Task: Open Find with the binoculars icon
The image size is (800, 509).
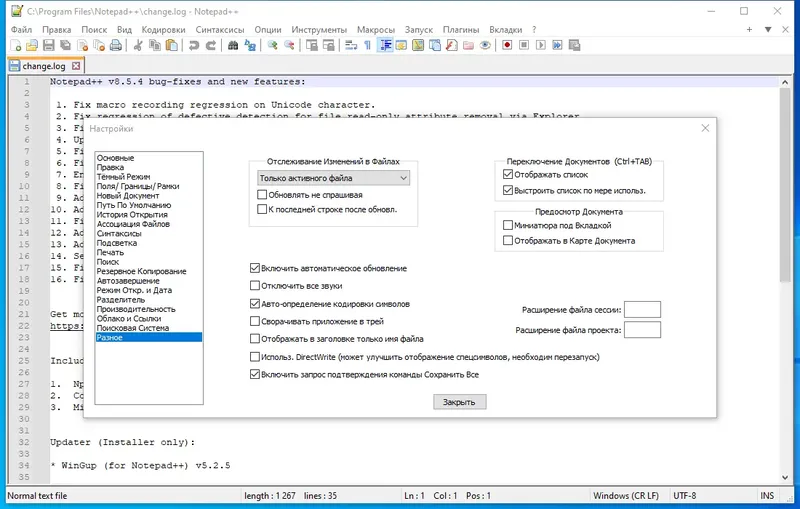Action: pyautogui.click(x=233, y=45)
